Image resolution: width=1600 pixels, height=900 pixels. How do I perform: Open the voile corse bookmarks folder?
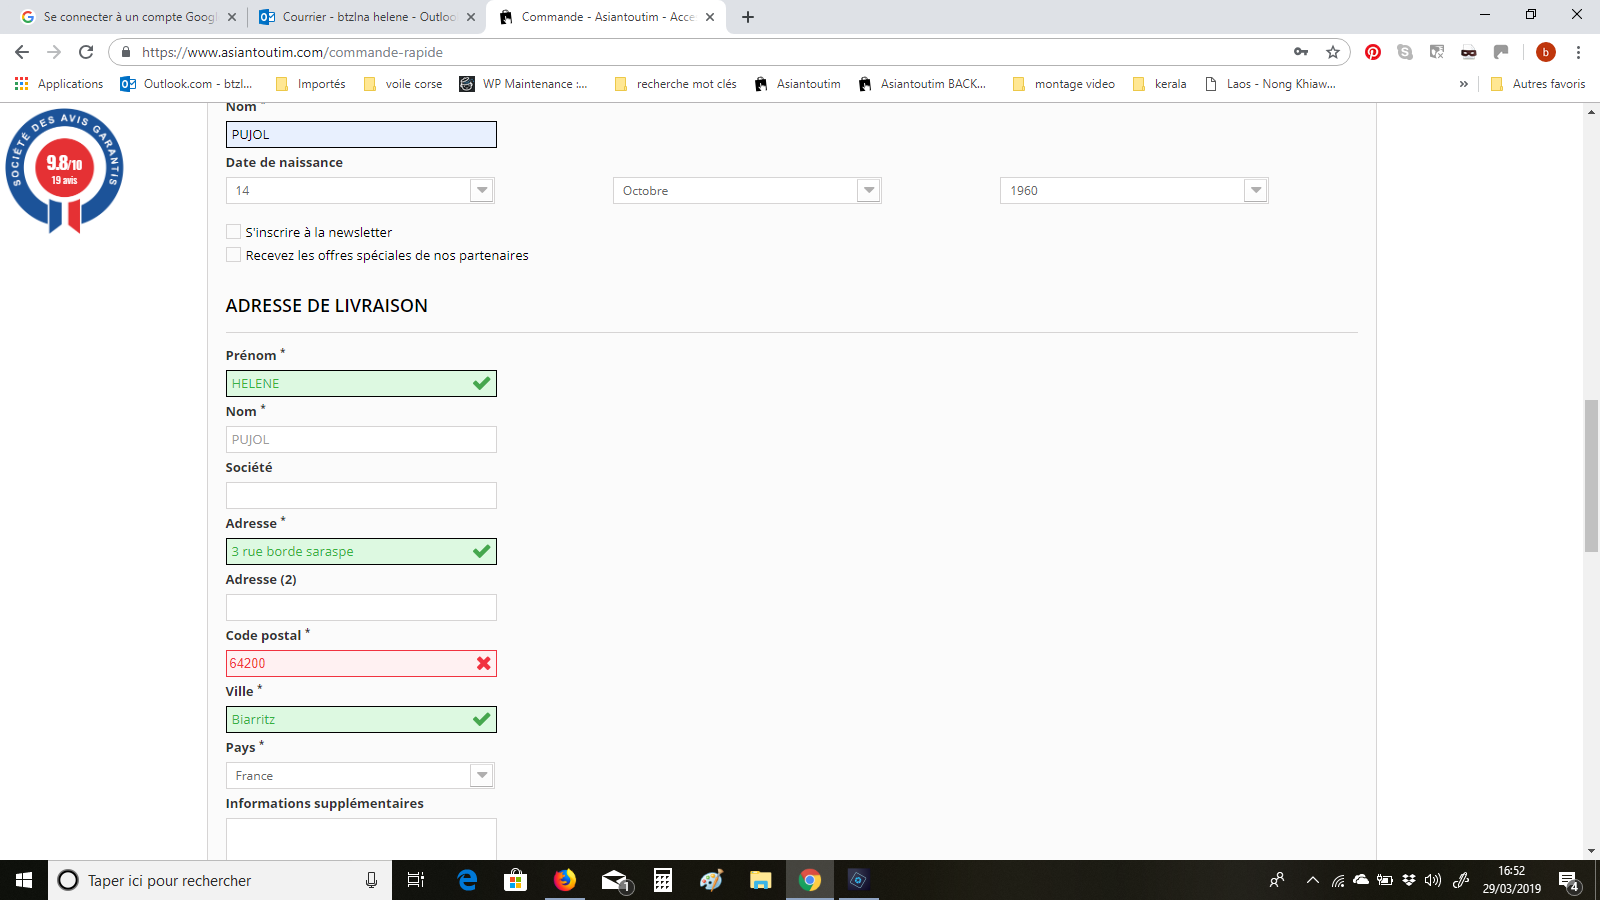coord(403,84)
